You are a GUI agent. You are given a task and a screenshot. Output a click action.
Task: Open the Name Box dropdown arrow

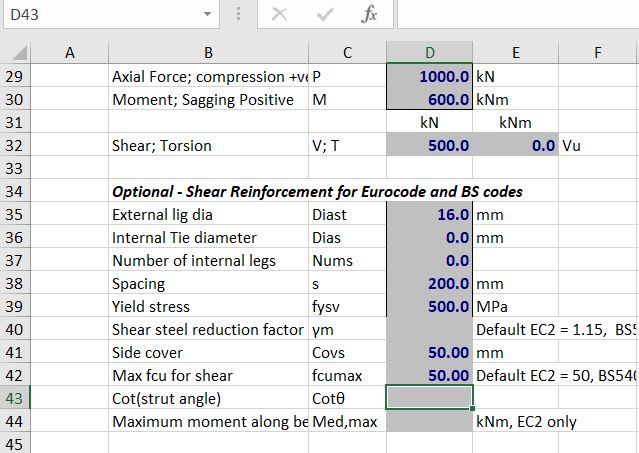[207, 16]
